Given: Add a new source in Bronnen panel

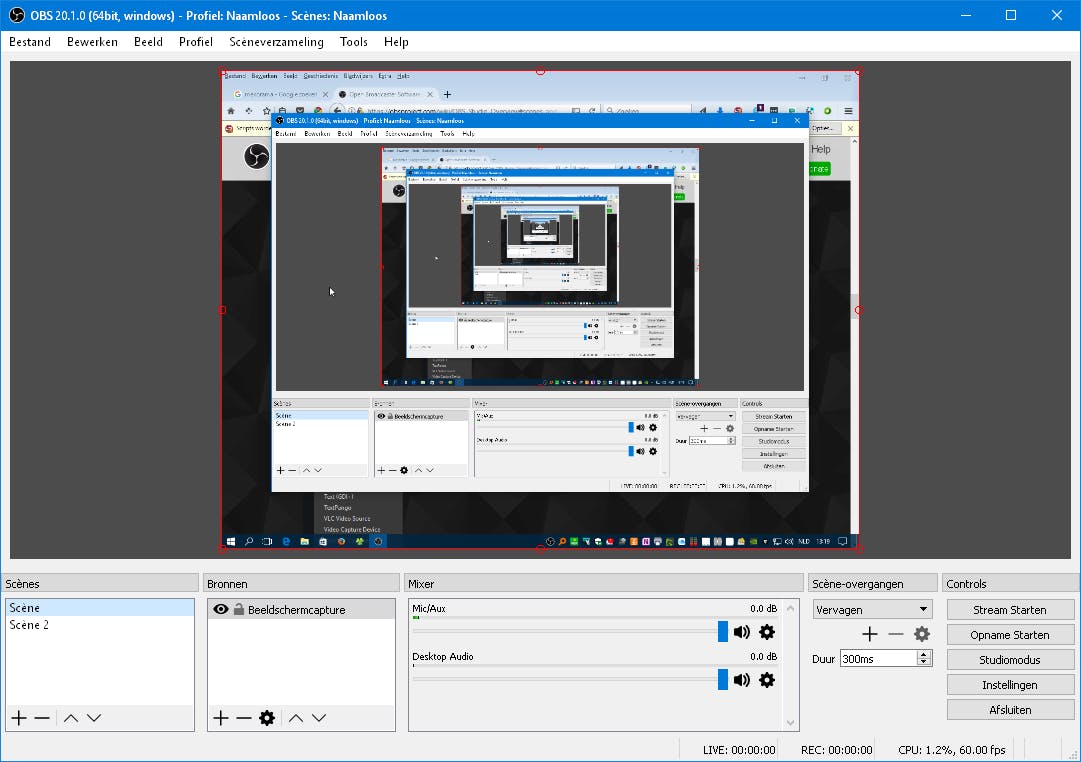Looking at the screenshot, I should (x=219, y=717).
